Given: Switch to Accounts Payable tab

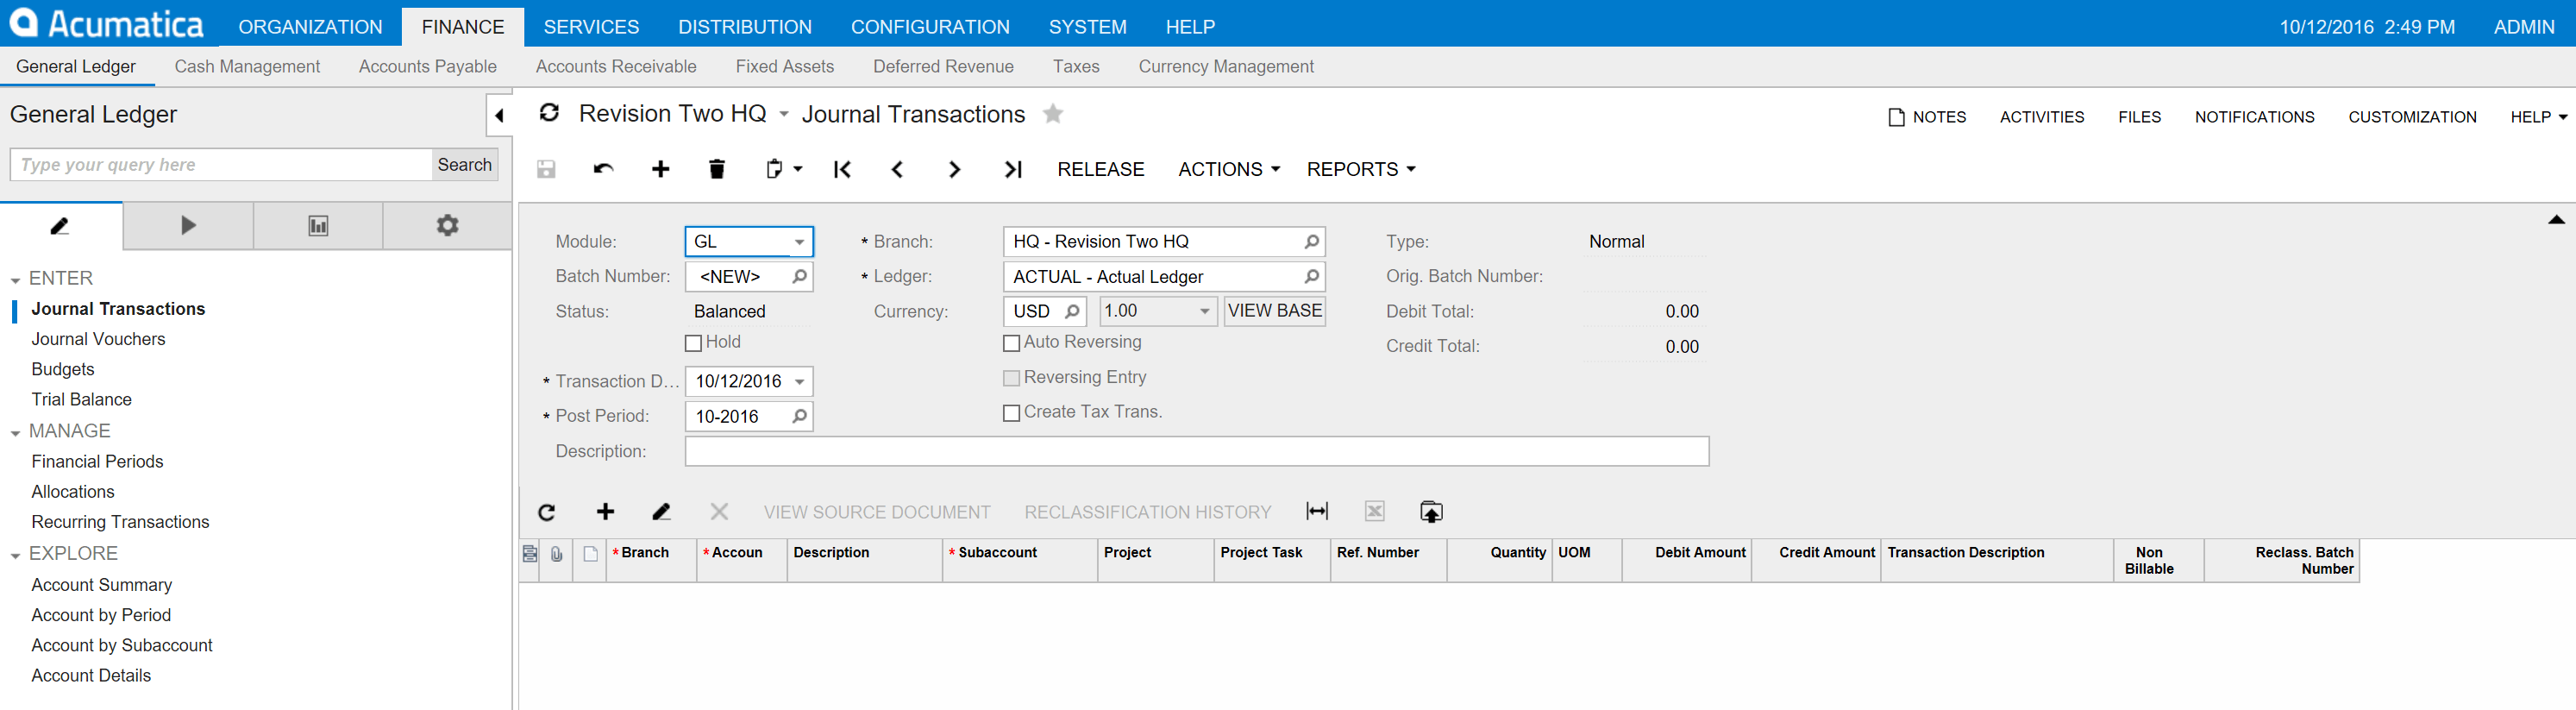Looking at the screenshot, I should (427, 67).
